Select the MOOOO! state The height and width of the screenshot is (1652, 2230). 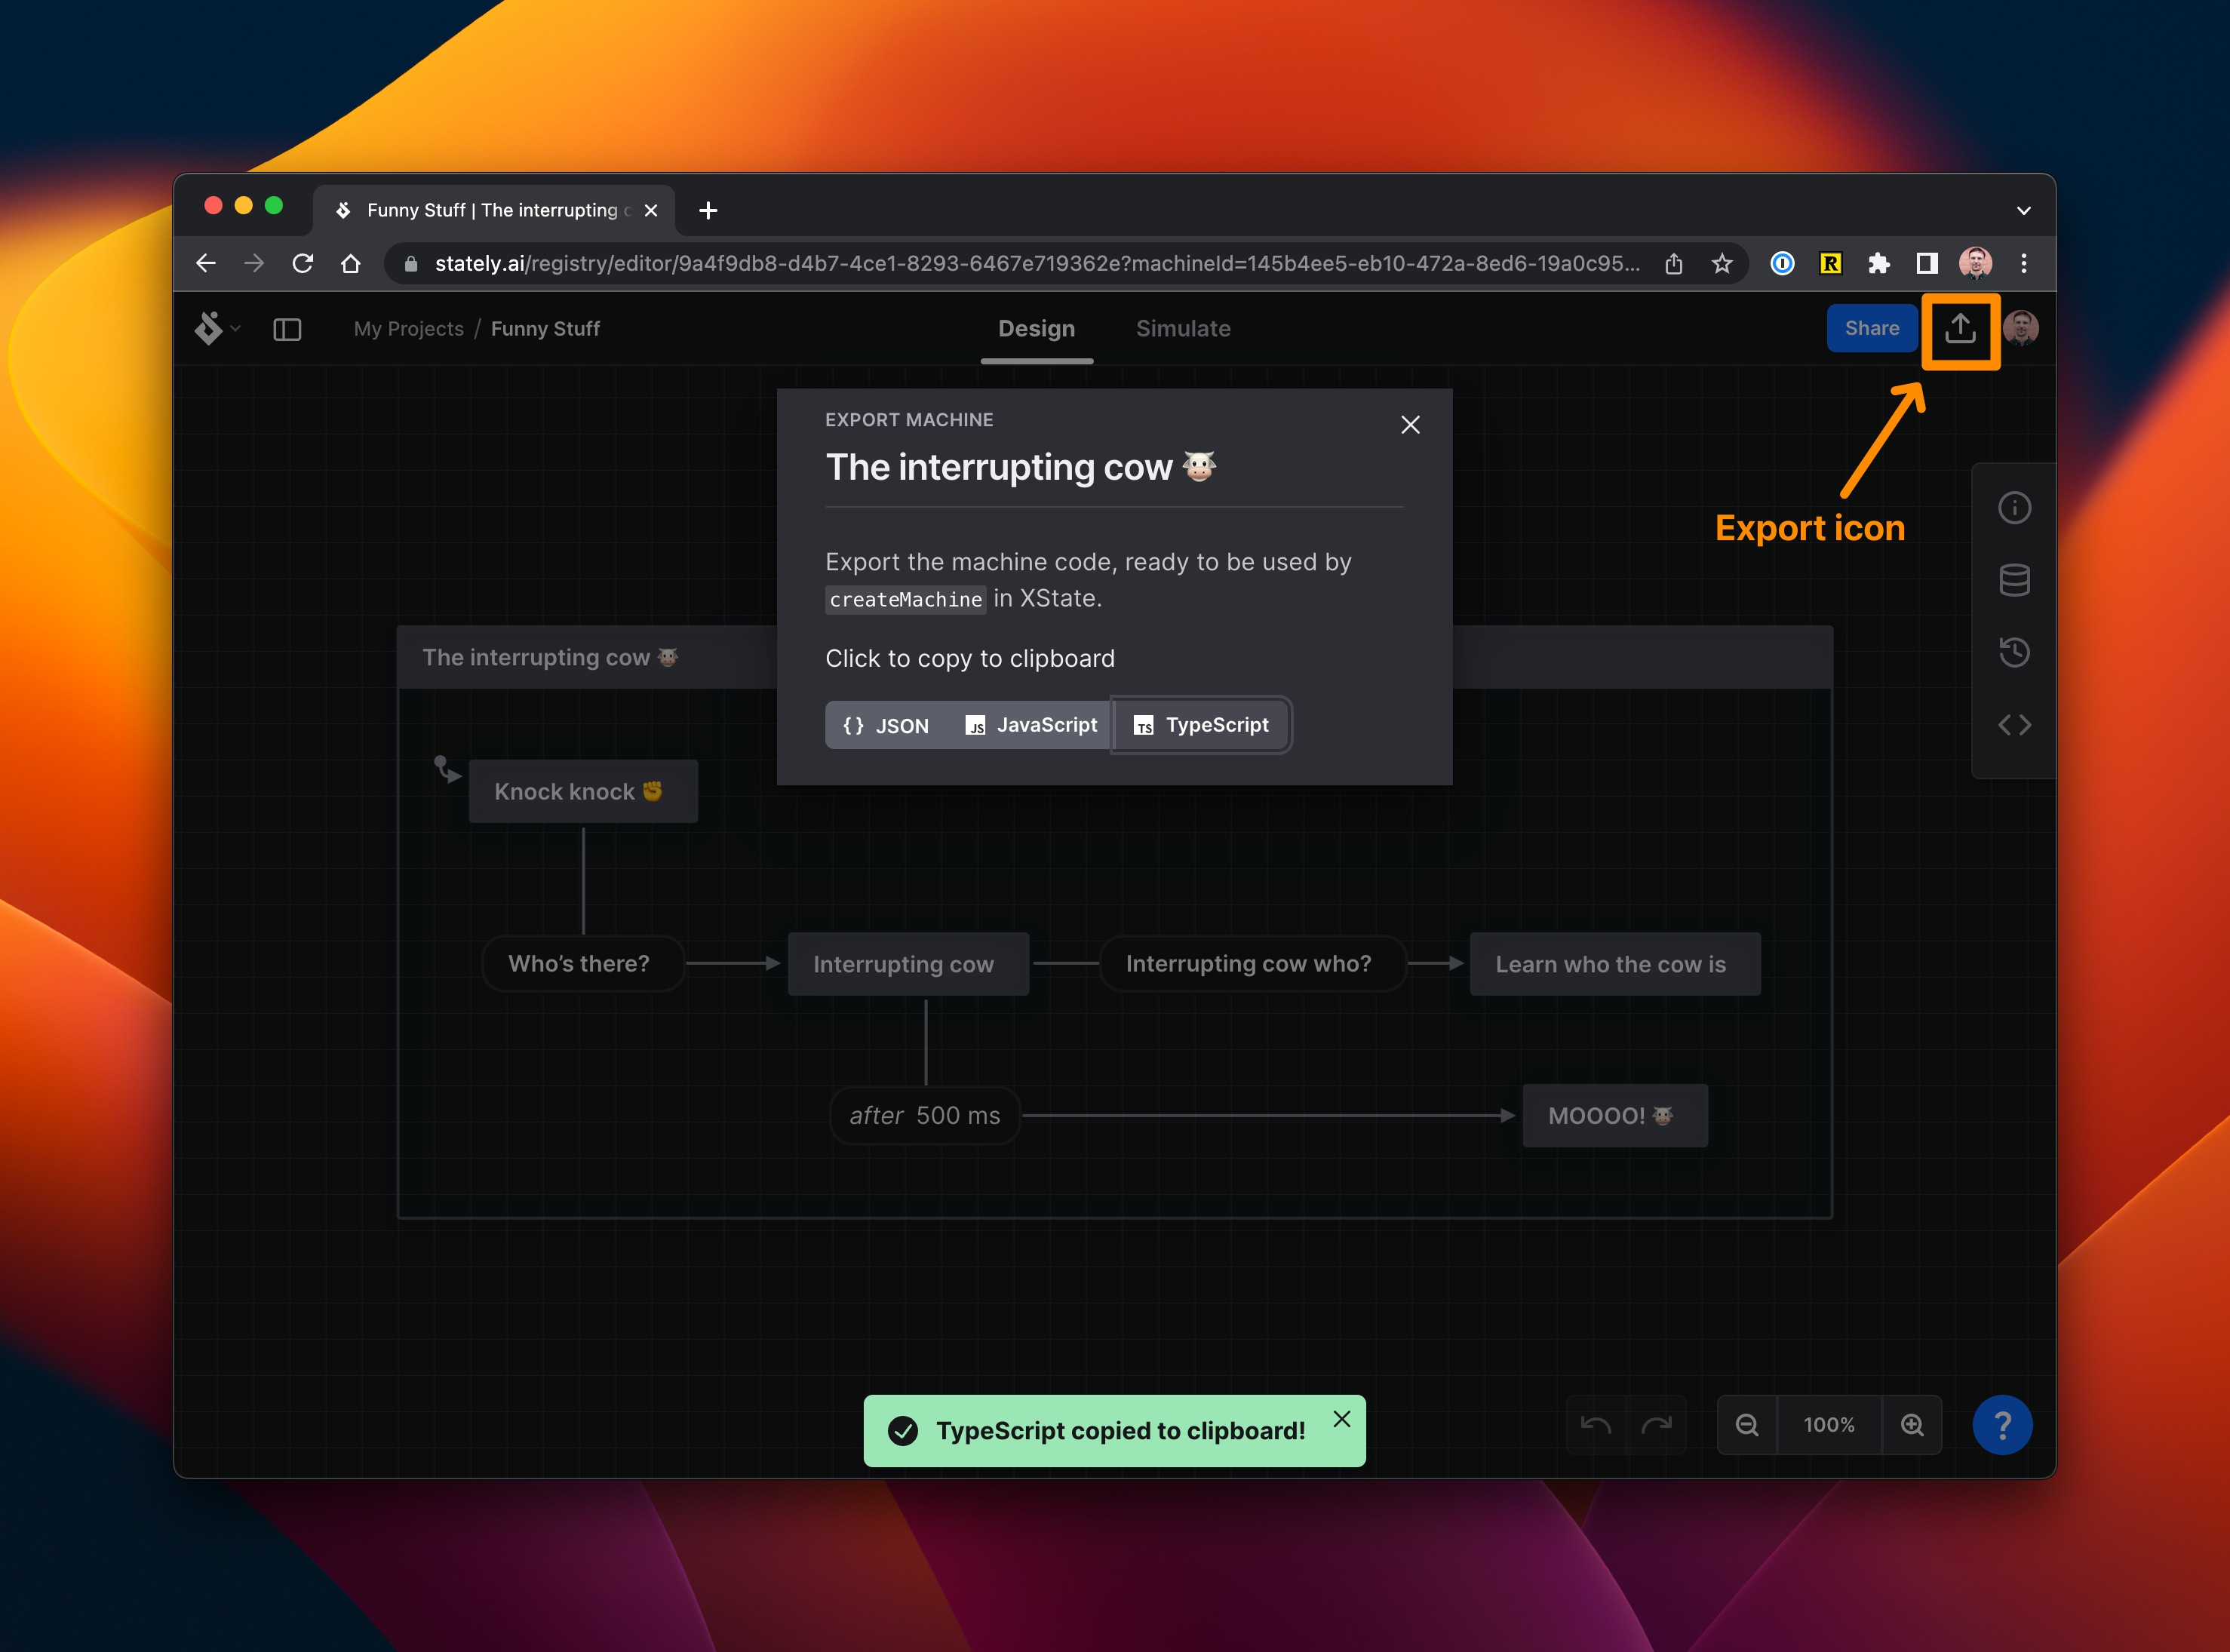tap(1615, 1115)
